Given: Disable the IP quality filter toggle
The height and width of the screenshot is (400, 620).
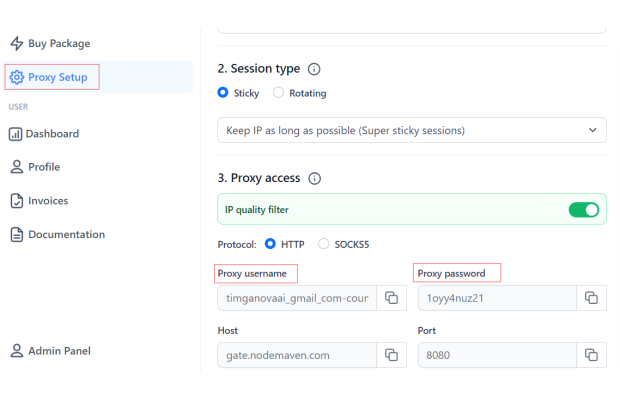Looking at the screenshot, I should 583,210.
